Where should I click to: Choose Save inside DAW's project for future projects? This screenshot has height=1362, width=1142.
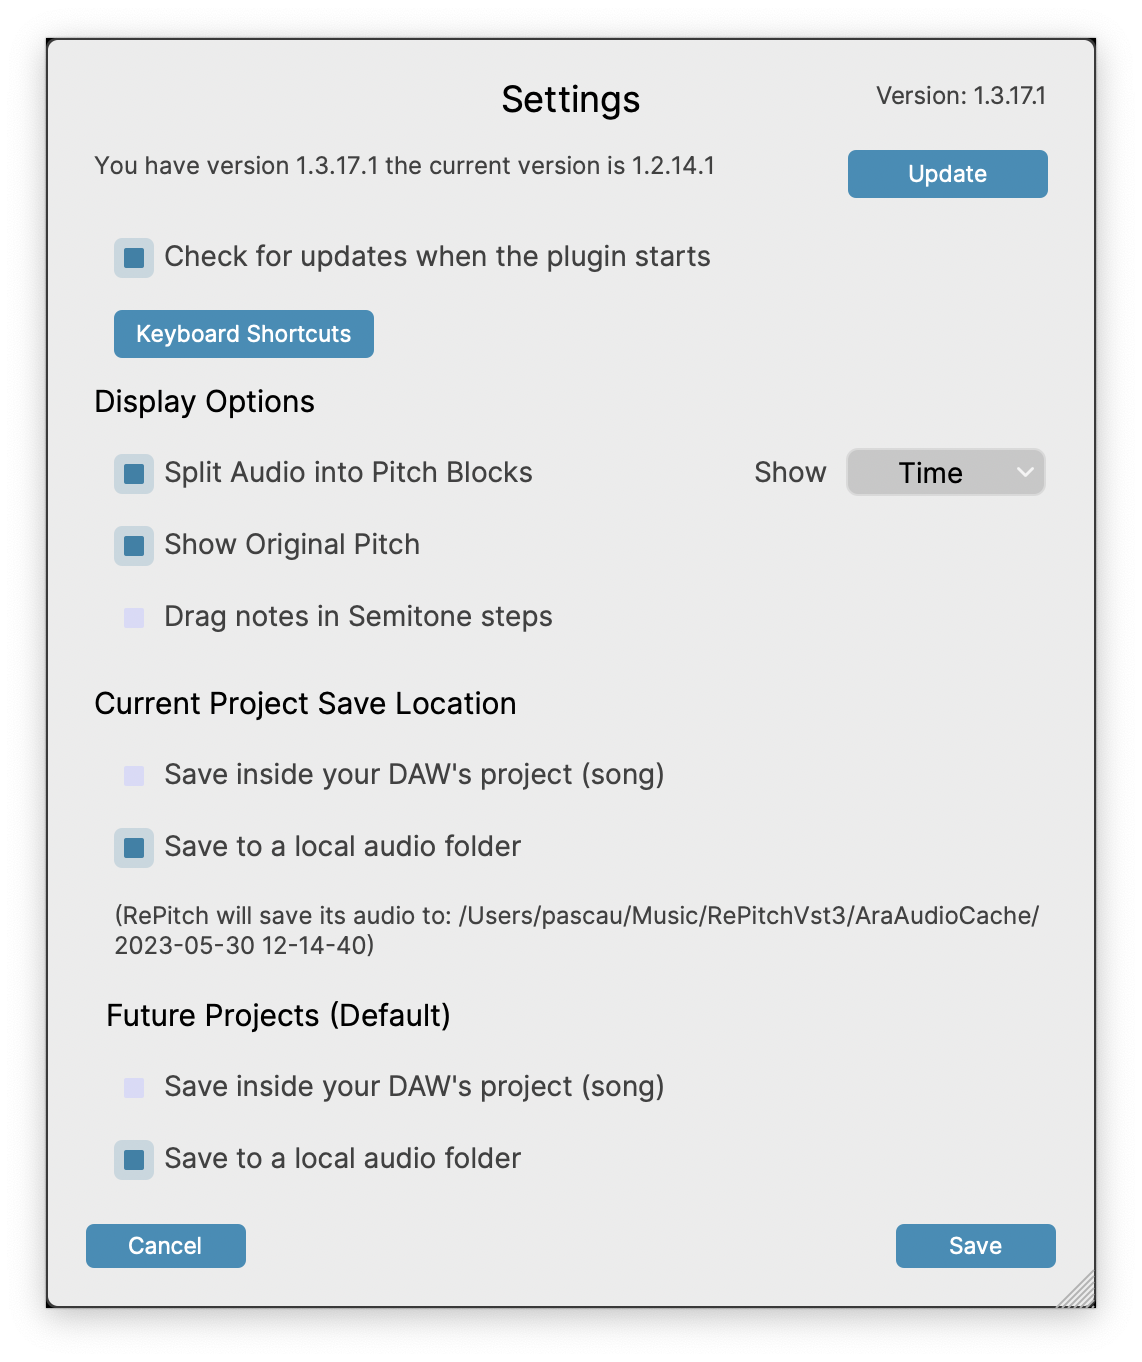(134, 1088)
